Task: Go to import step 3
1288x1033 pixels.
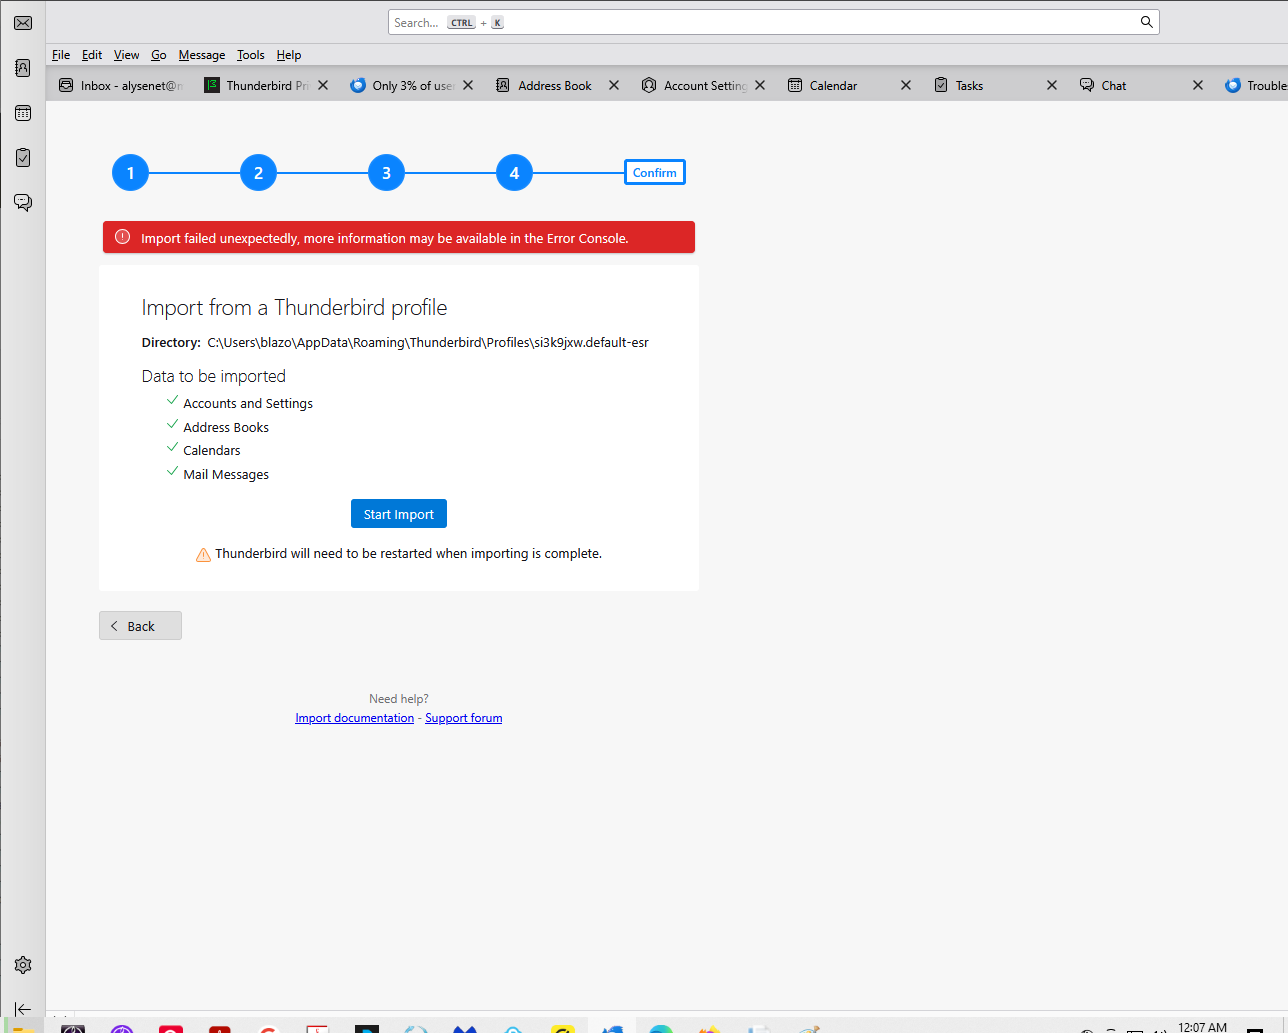Action: (386, 173)
